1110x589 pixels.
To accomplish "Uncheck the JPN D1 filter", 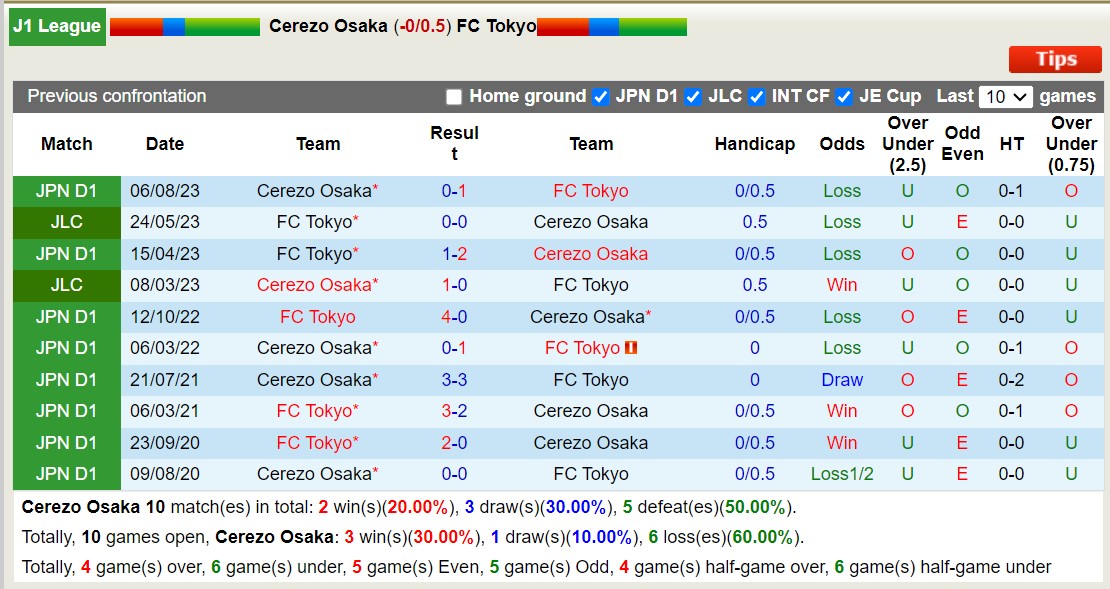I will click(x=599, y=97).
